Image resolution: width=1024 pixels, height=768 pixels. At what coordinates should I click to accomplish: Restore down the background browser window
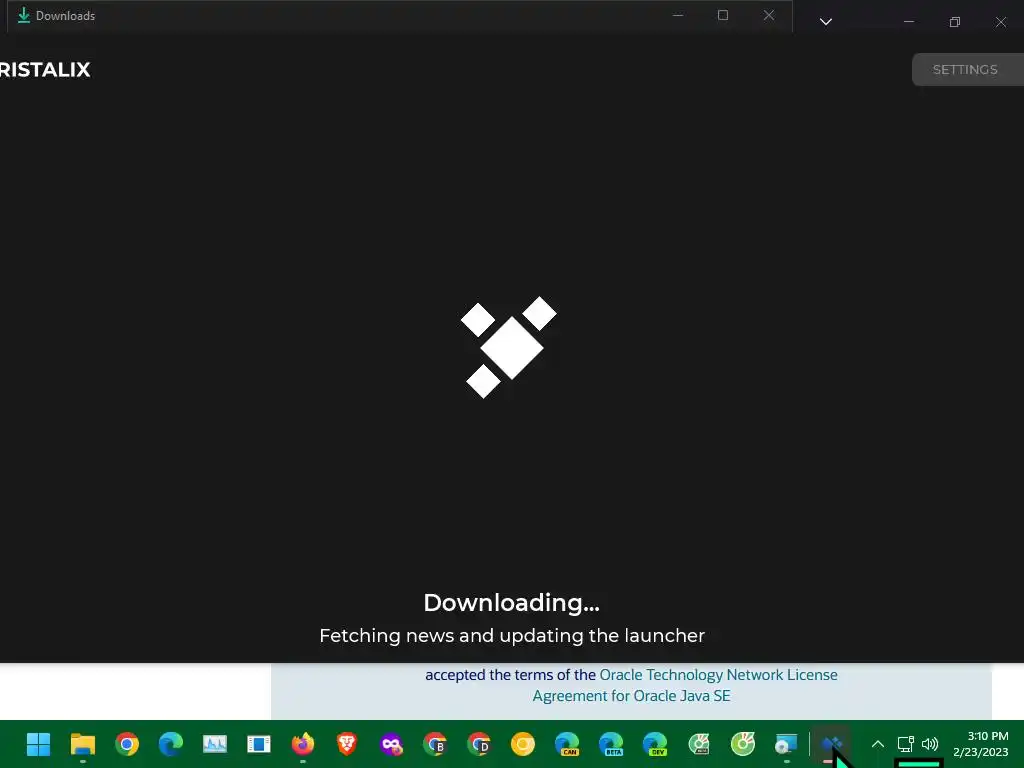[955, 22]
